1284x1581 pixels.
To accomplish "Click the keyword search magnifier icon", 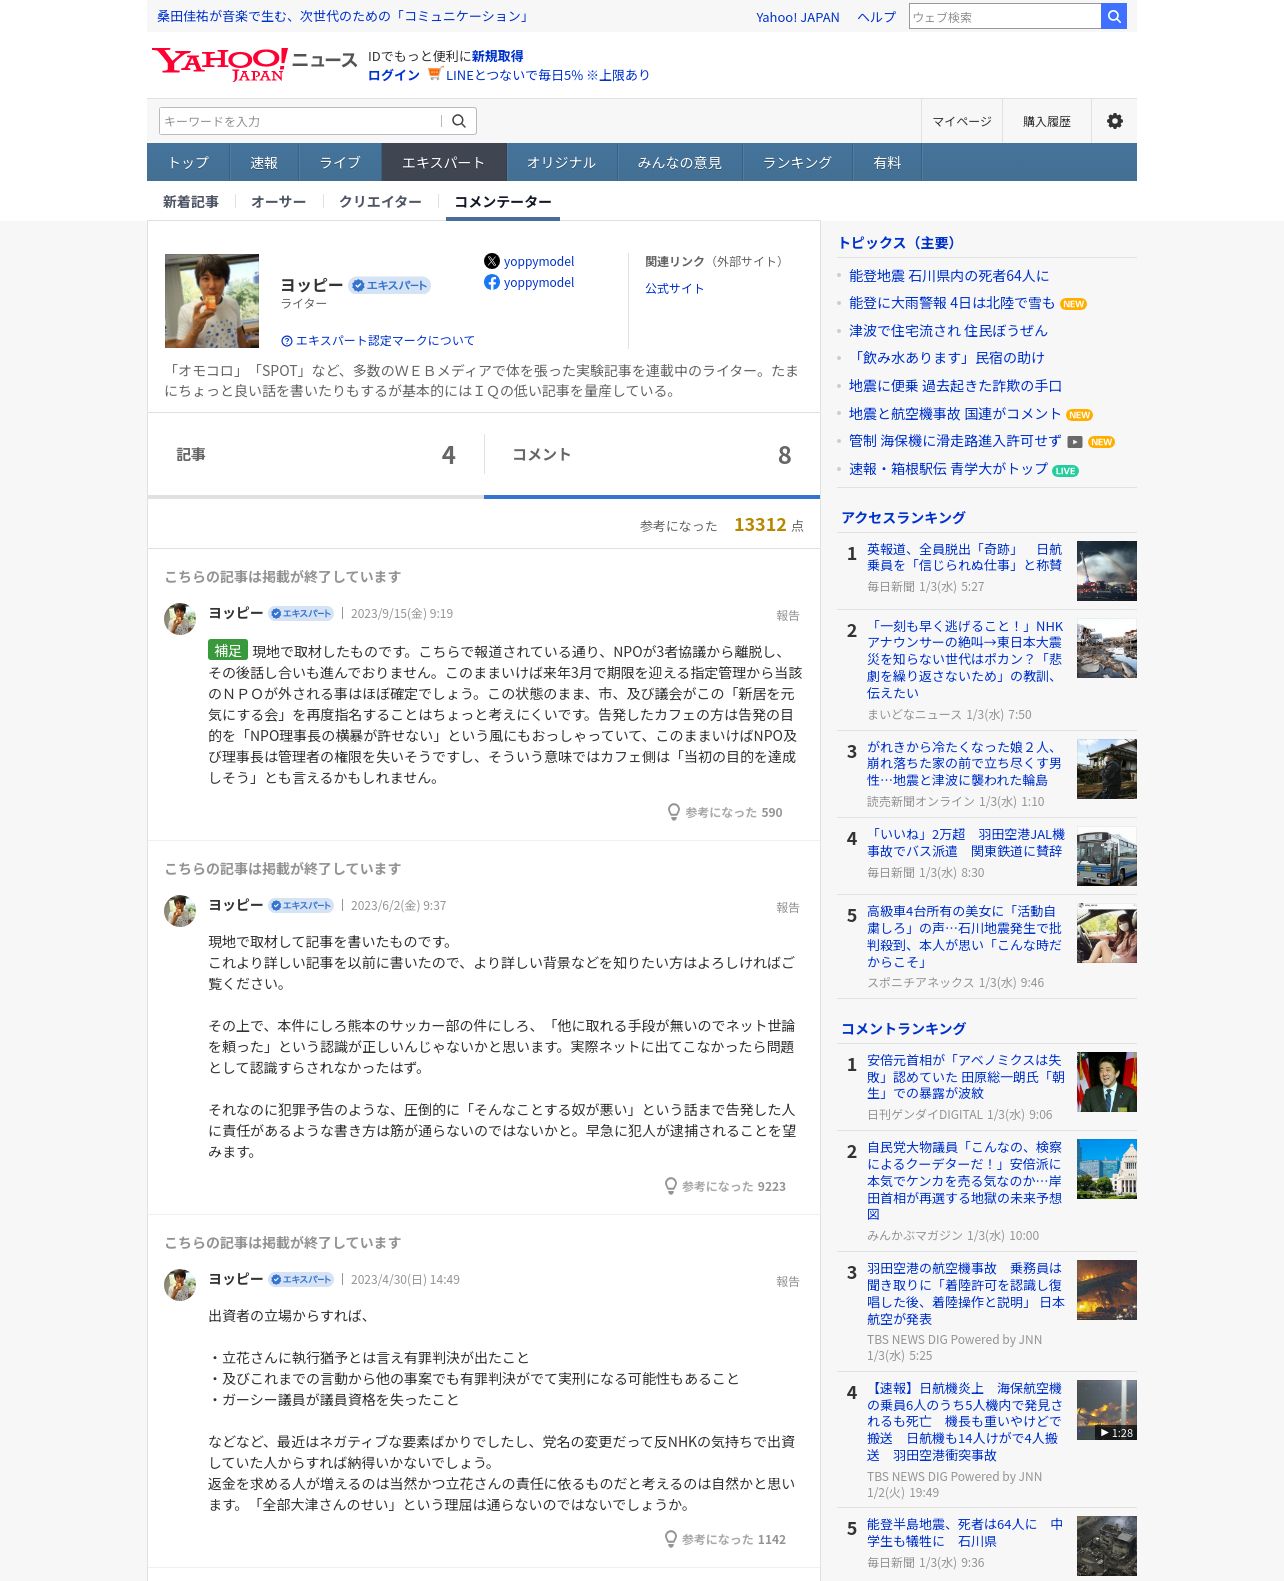I will (x=459, y=121).
